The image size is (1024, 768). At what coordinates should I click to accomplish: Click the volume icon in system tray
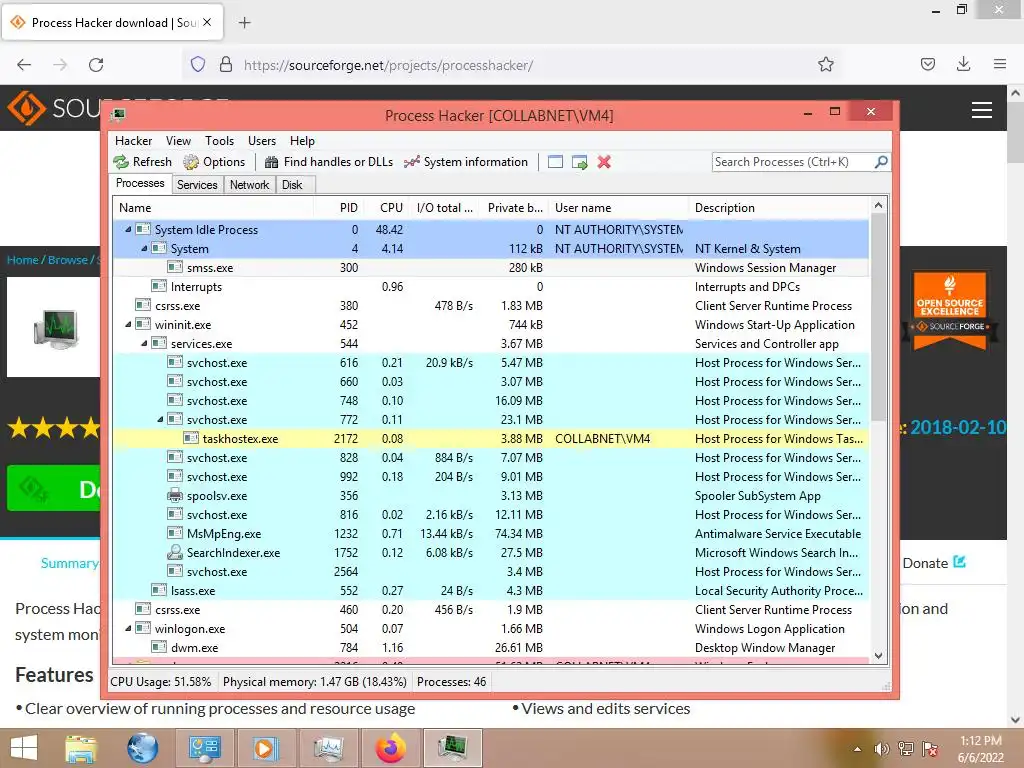882,749
